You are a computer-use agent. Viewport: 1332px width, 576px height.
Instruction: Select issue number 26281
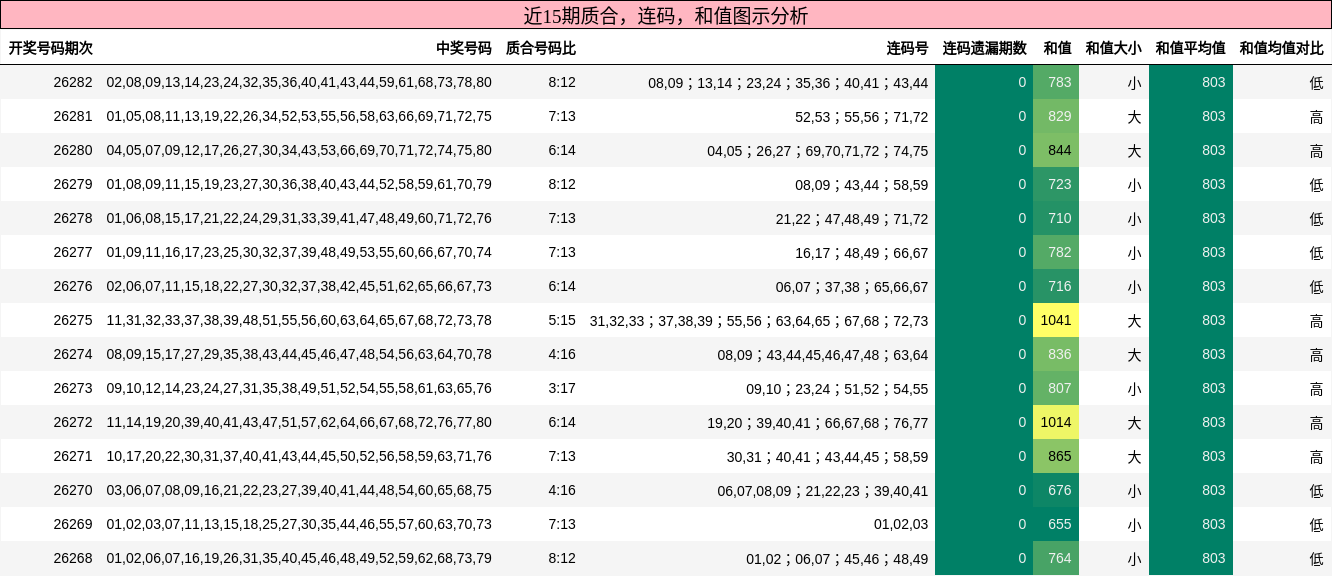[x=73, y=116]
